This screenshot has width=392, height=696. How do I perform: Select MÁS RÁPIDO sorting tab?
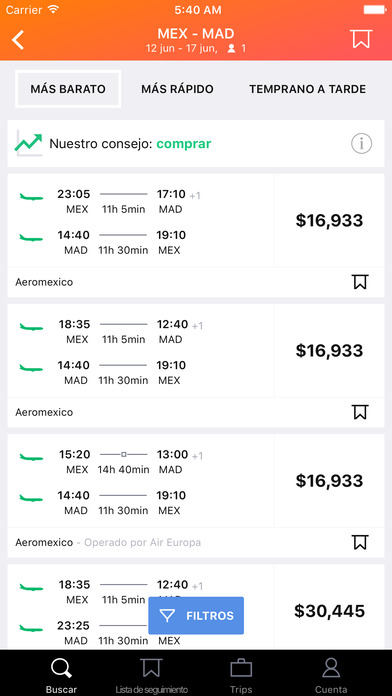(x=177, y=89)
